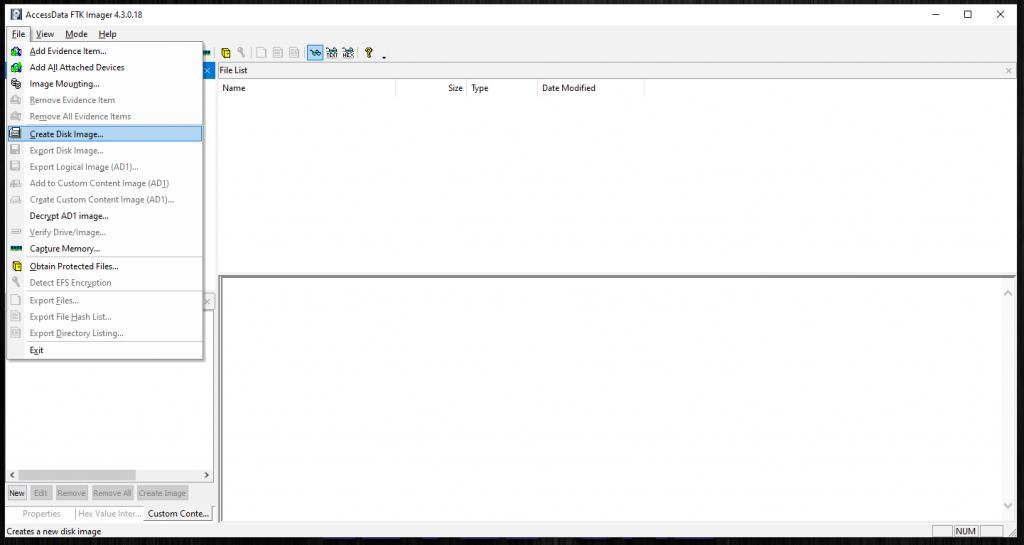Click Remove Evidence Item entry
Image resolution: width=1024 pixels, height=545 pixels.
pos(104,100)
